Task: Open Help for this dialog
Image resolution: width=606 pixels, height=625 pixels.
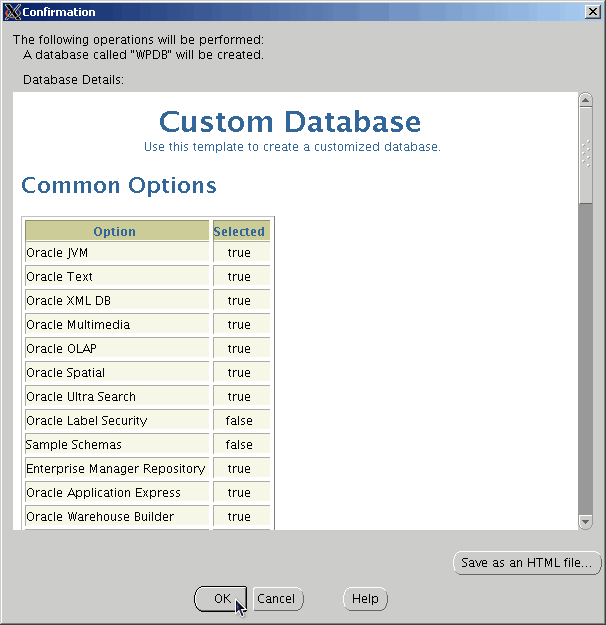Action: 365,599
